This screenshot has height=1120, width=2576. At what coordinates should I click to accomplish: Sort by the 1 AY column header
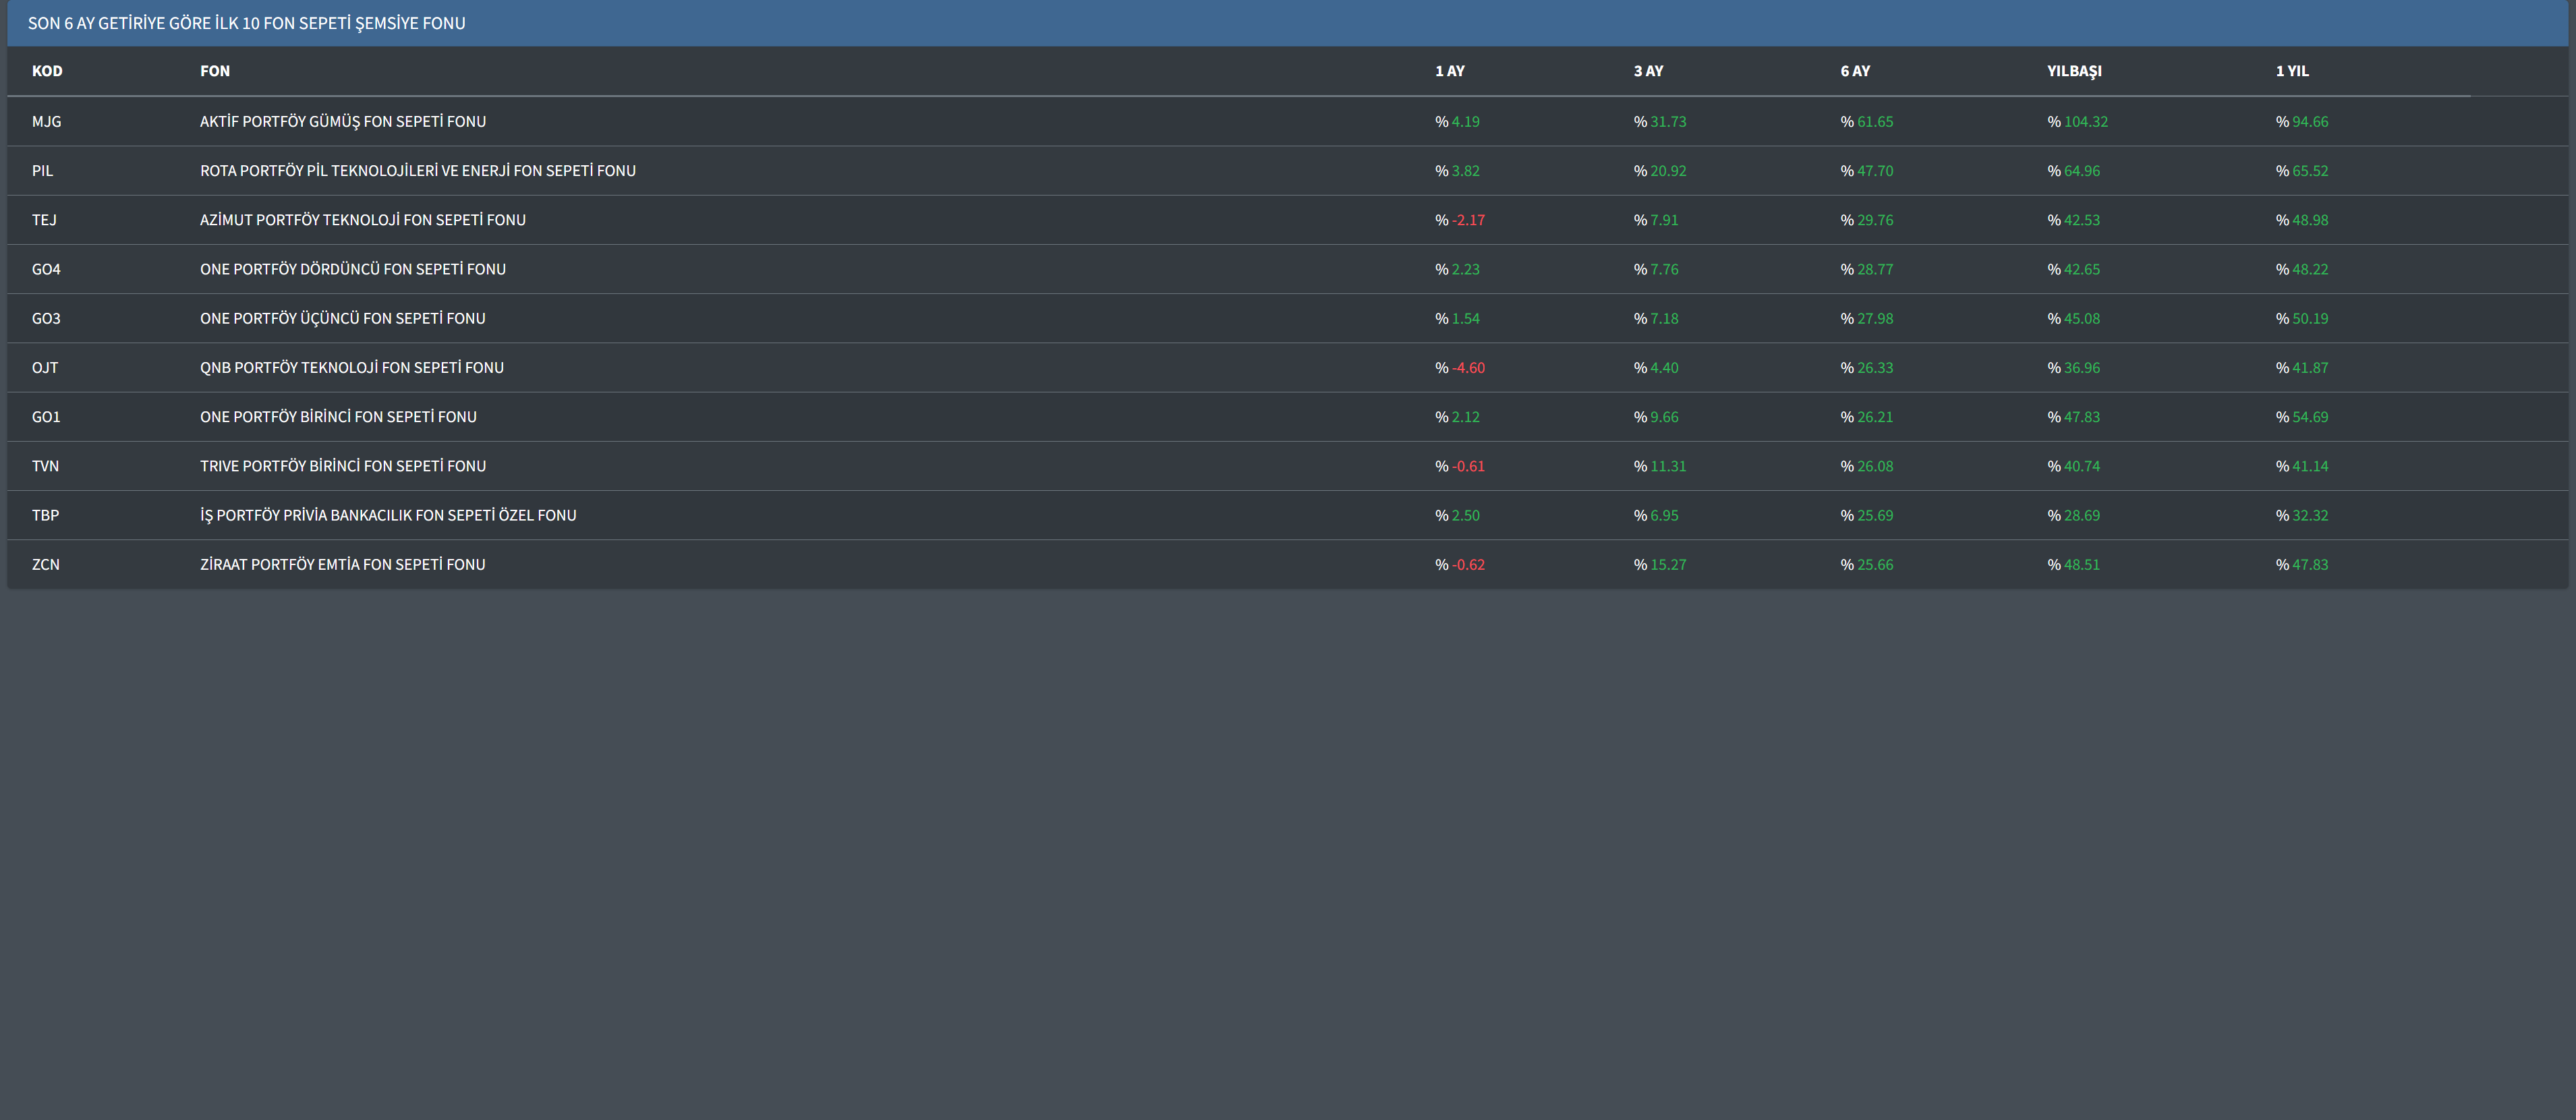(1449, 71)
